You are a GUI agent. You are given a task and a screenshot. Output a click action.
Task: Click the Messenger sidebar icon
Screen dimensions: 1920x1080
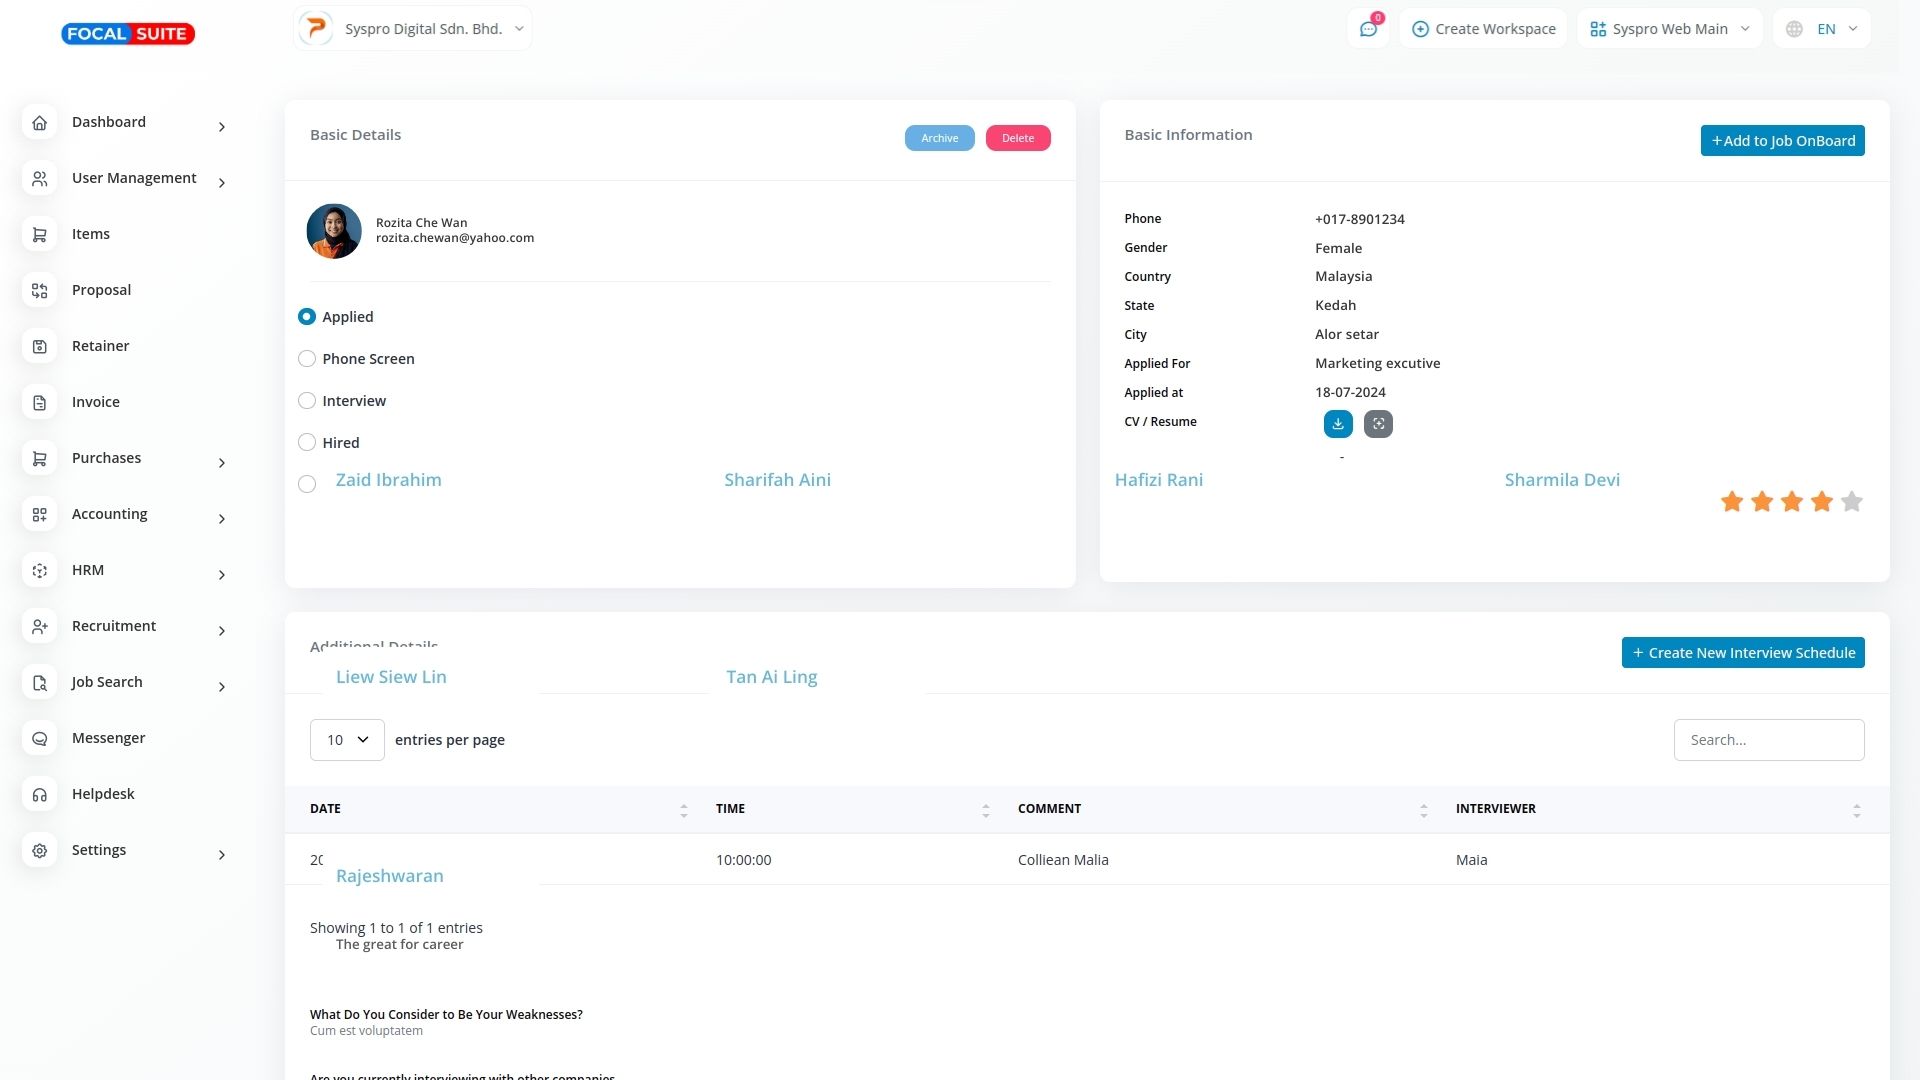point(40,738)
